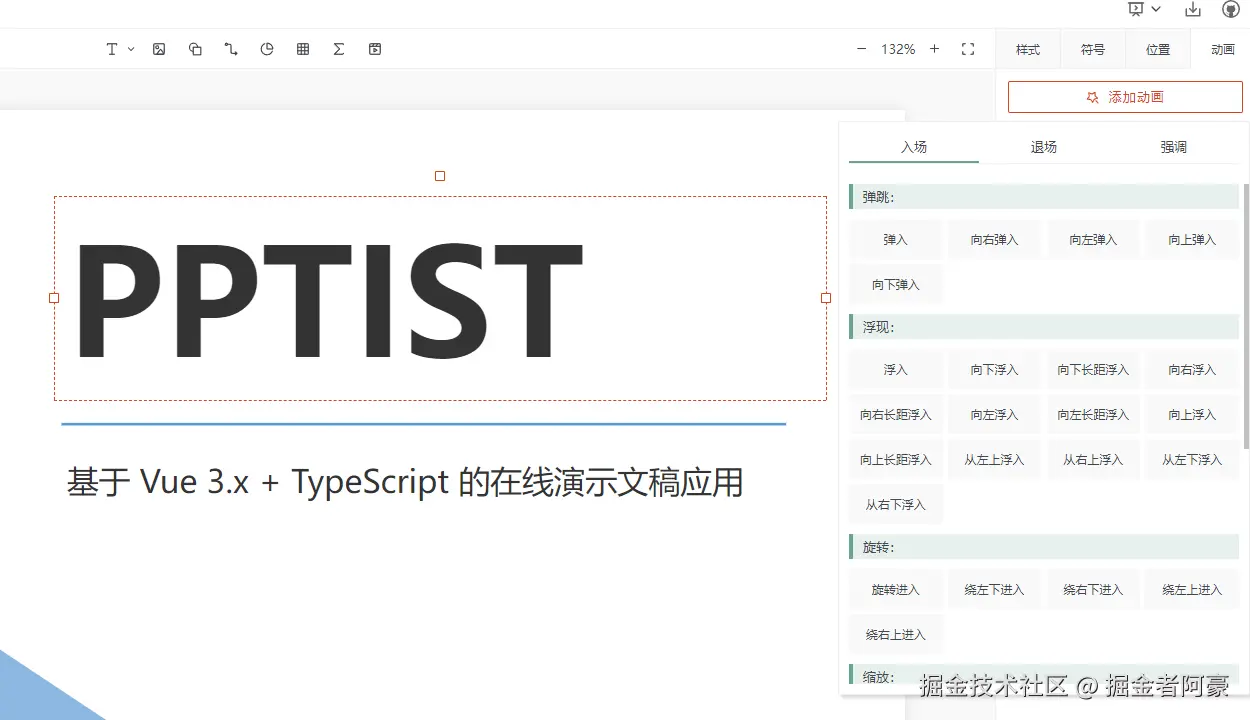The height and width of the screenshot is (720, 1250).
Task: Open the text tool dropdown arrow
Action: coord(131,49)
